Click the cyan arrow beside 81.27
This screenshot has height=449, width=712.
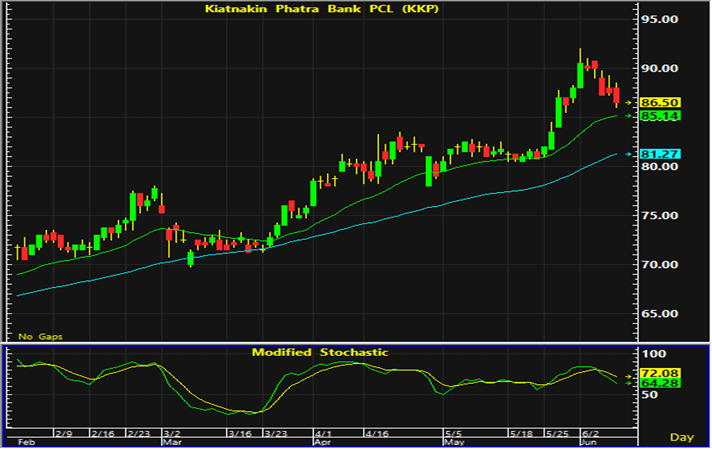click(x=628, y=154)
